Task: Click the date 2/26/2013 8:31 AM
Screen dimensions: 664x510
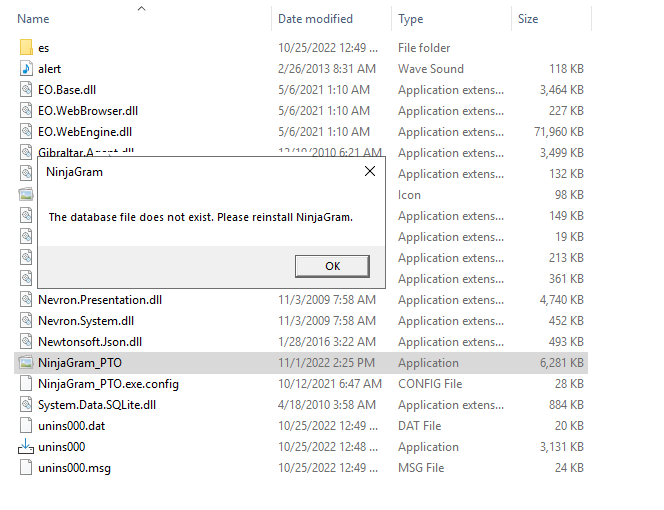Action: point(326,69)
